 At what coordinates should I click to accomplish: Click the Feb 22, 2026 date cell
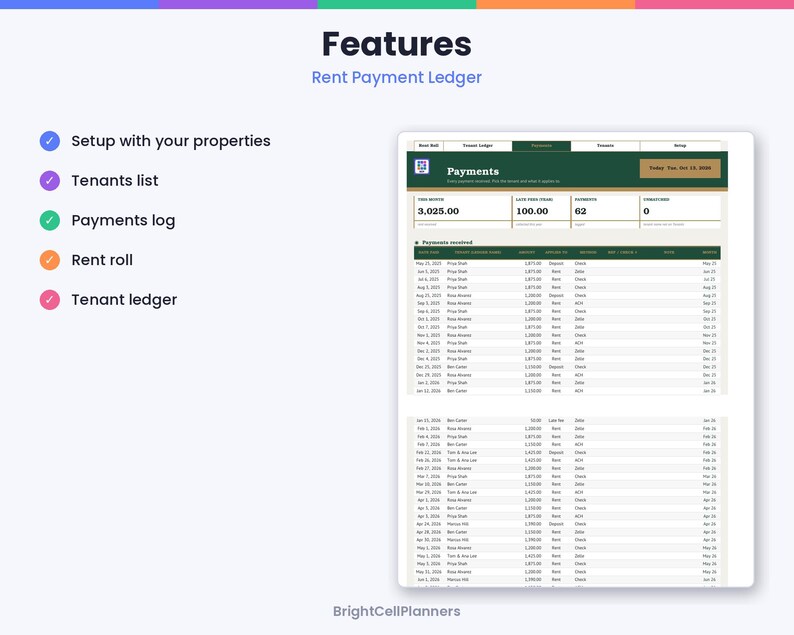point(428,453)
